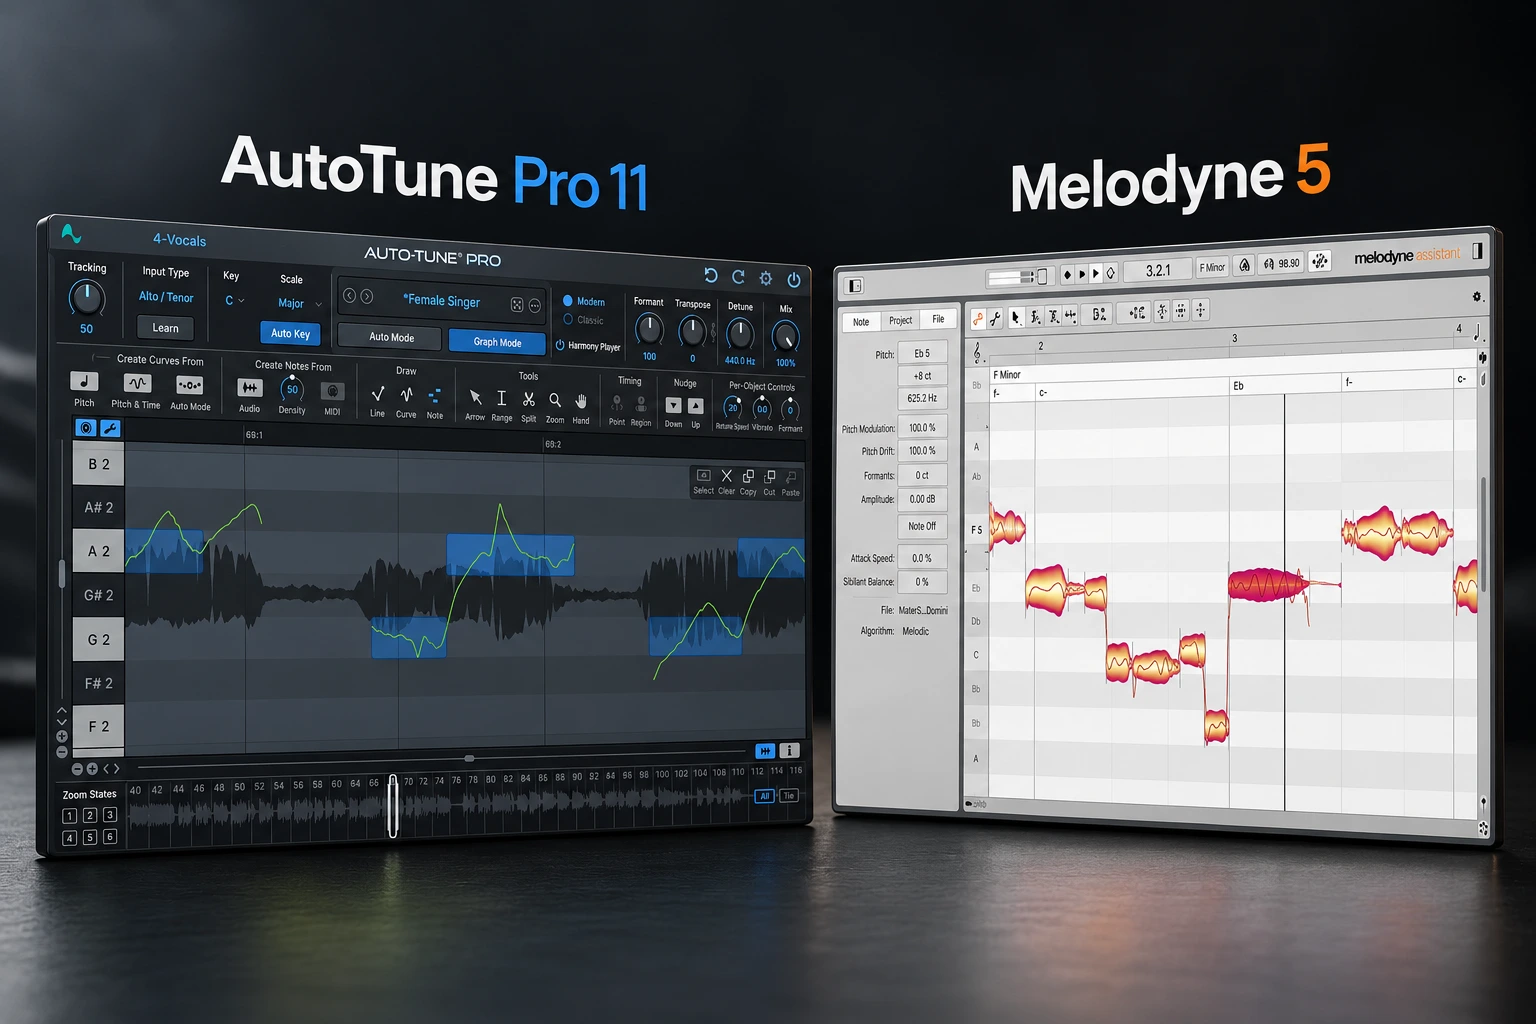
Task: Click the Redo arrow in AutoTune header
Action: click(x=738, y=277)
